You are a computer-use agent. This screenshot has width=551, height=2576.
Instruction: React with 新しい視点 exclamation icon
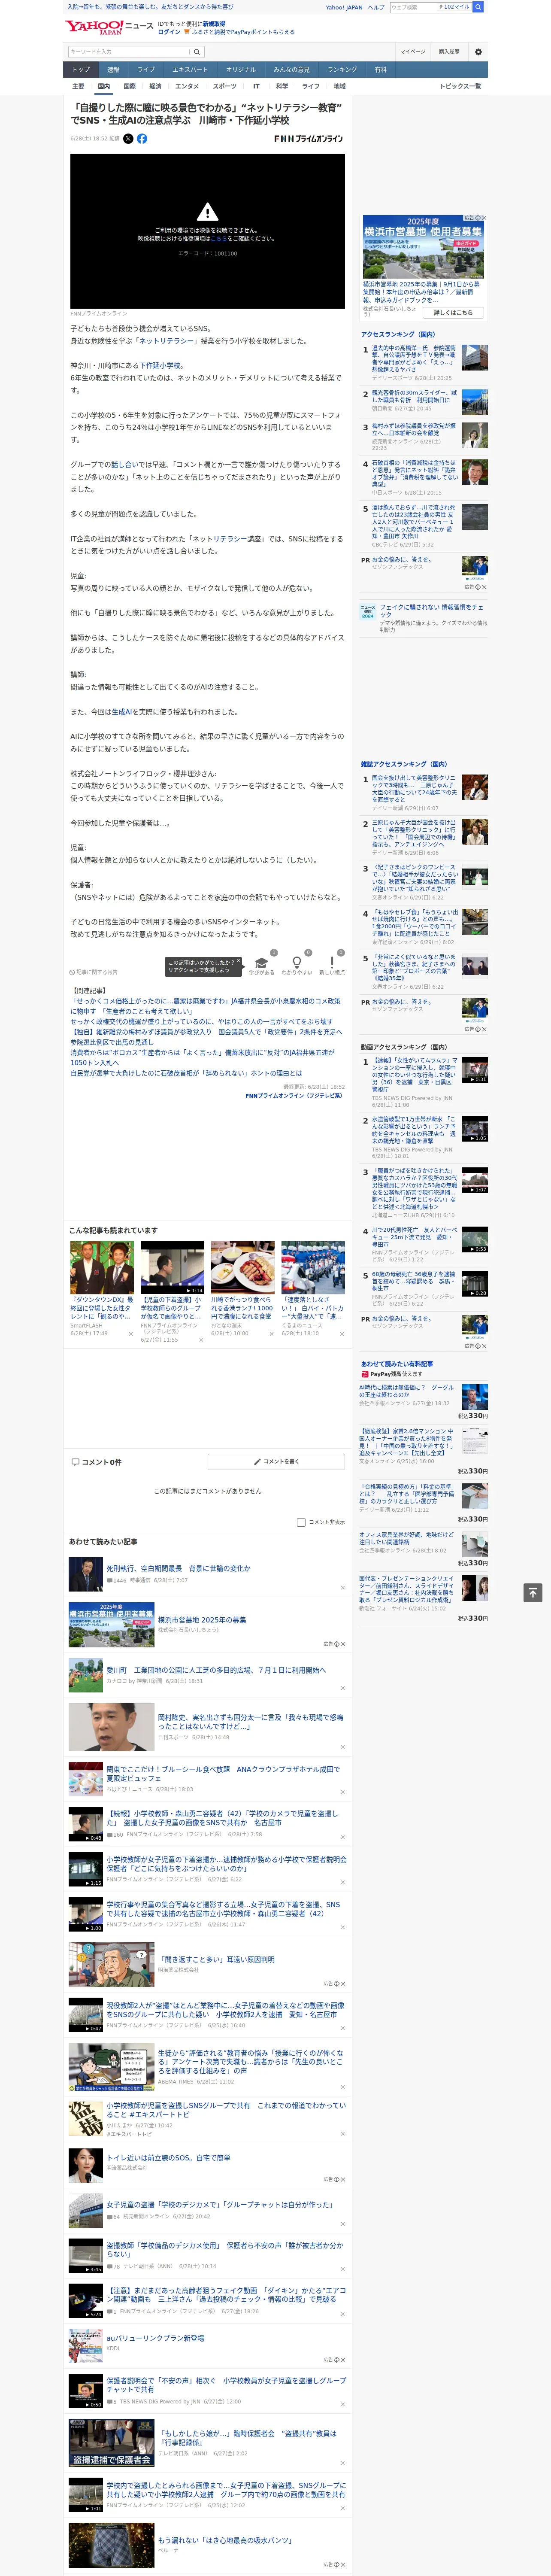(x=332, y=963)
